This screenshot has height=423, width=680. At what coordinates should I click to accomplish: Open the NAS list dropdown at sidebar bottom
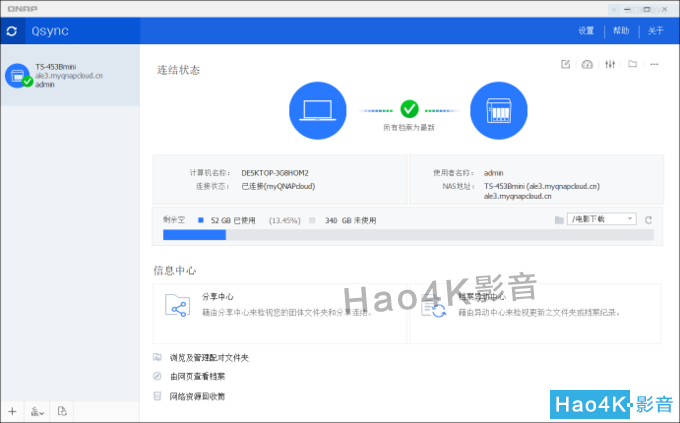(37, 411)
